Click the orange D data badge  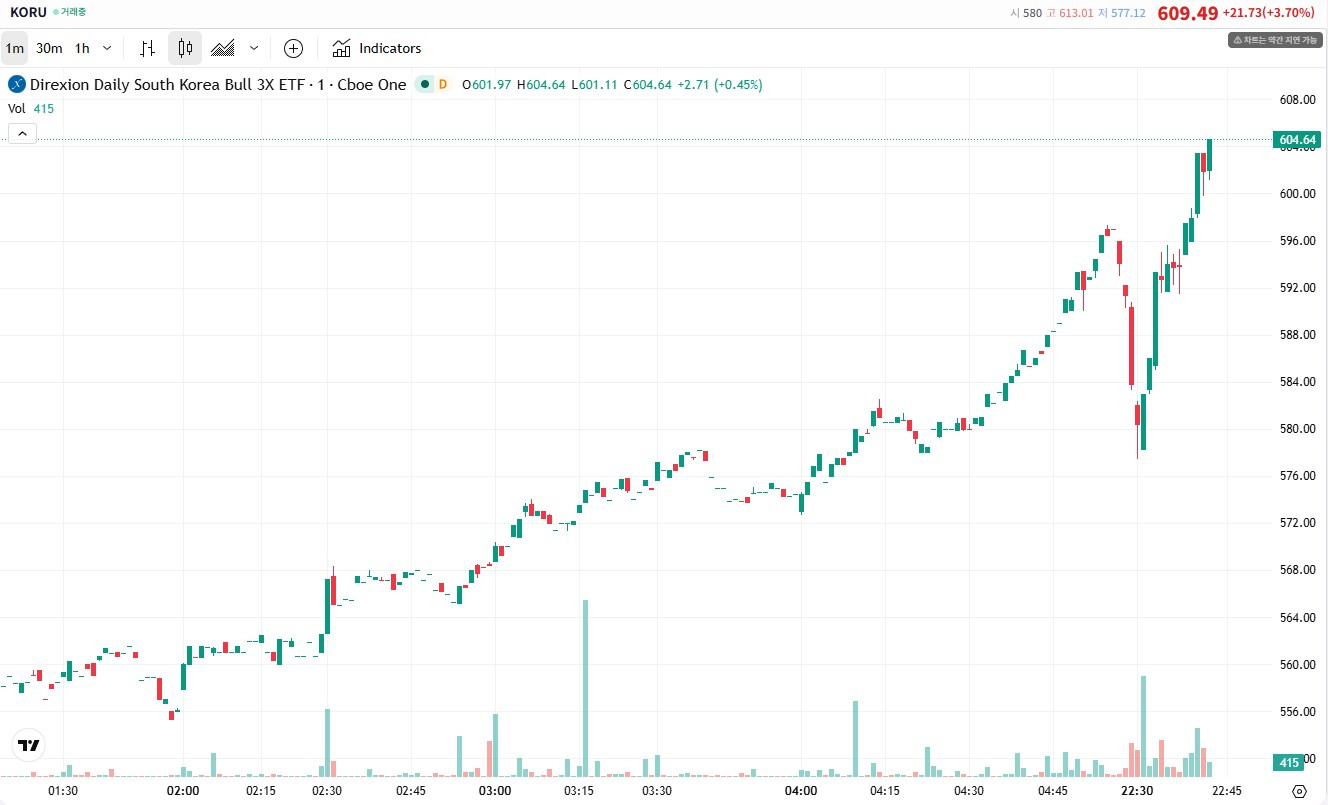click(x=442, y=85)
